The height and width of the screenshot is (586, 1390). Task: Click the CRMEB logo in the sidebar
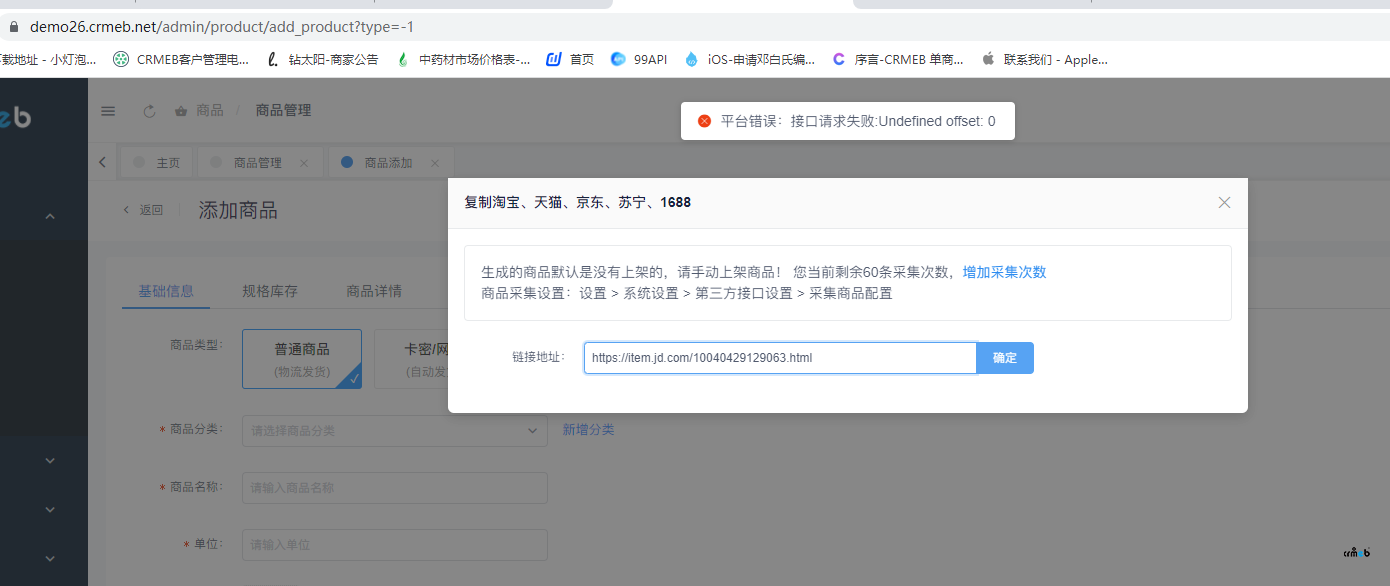16,117
